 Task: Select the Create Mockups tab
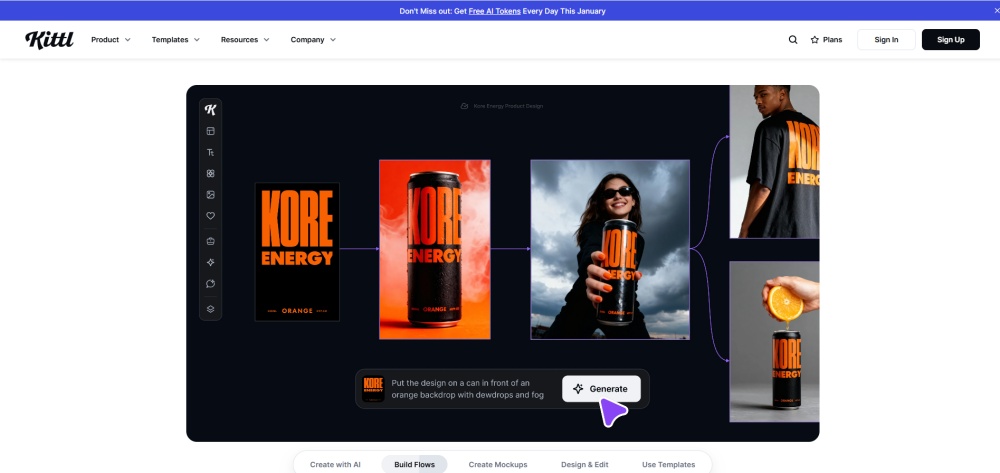pos(497,465)
